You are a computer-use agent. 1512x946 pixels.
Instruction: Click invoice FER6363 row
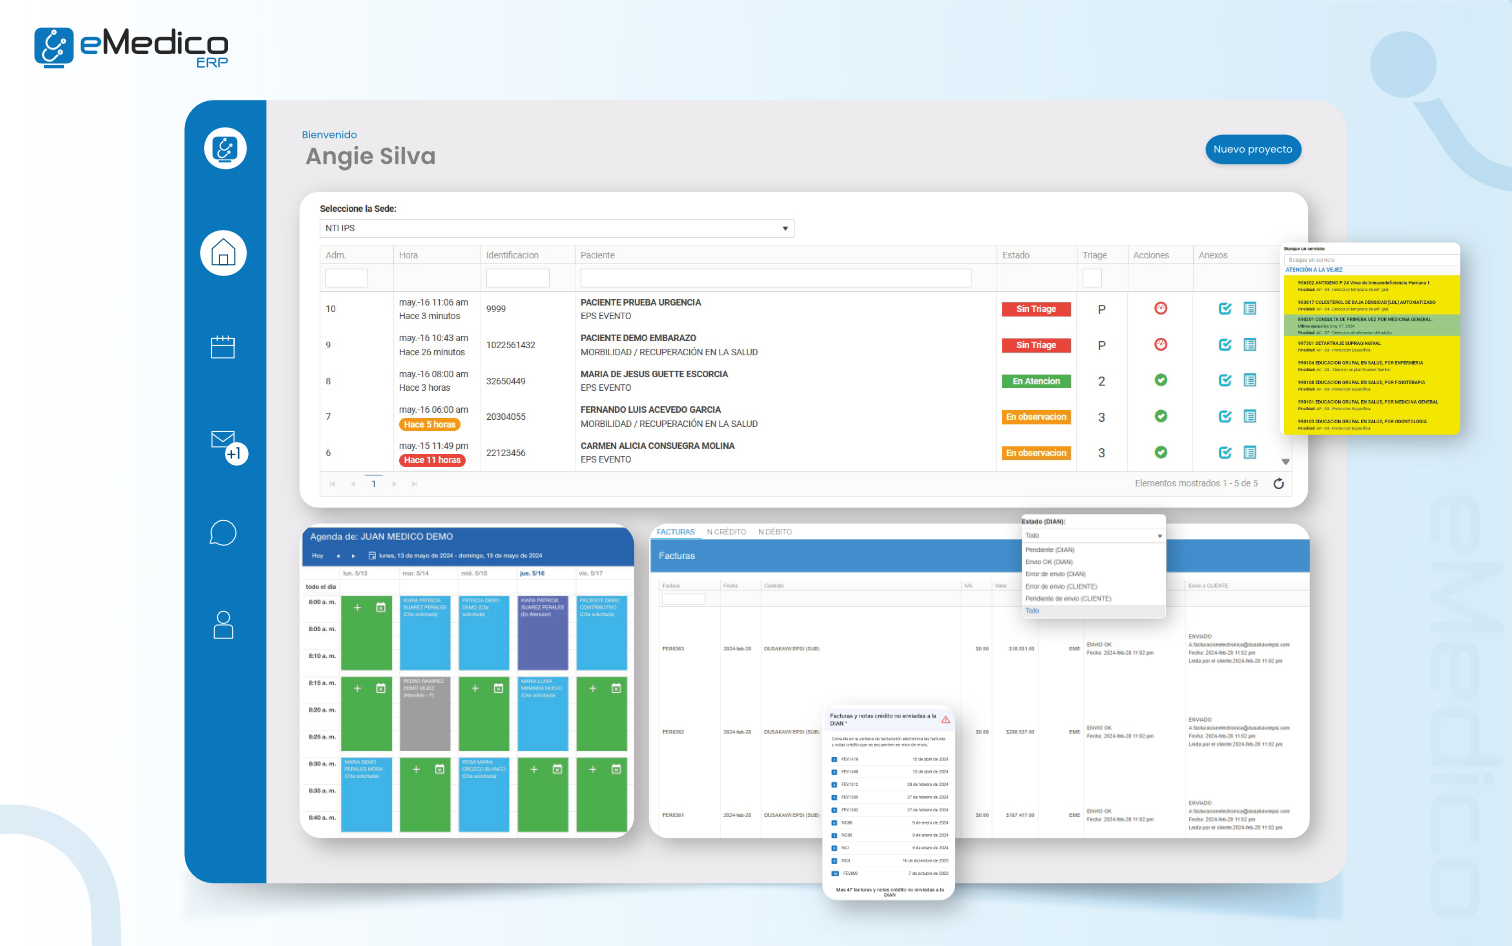[x=980, y=649]
